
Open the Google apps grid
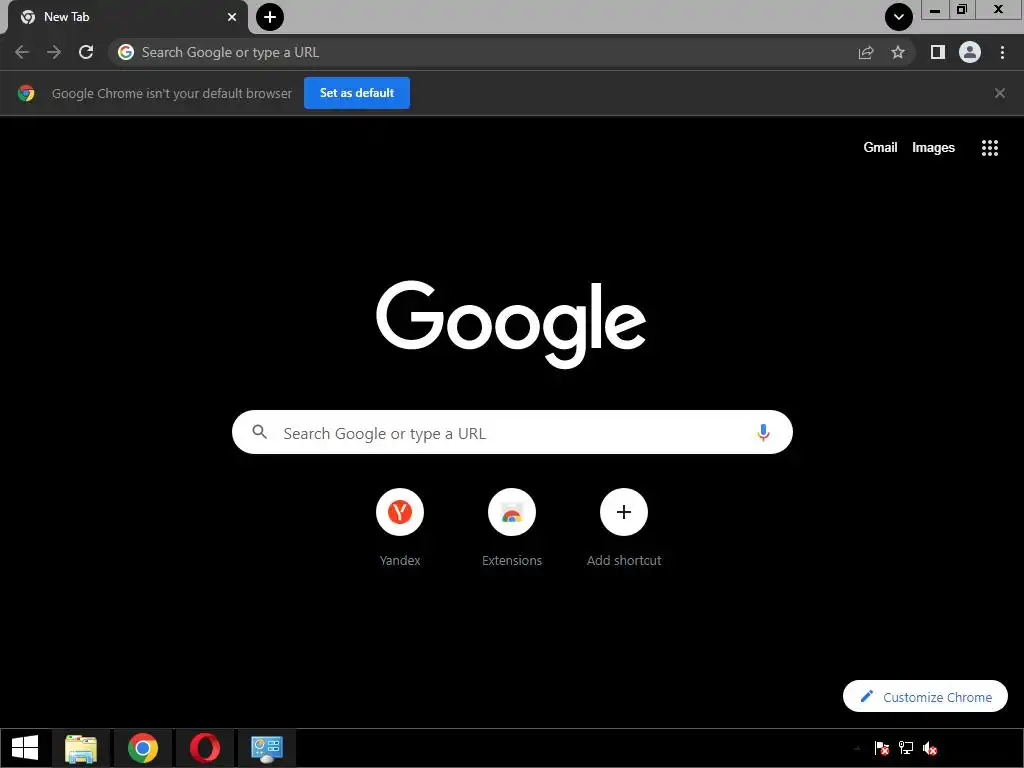(x=990, y=148)
